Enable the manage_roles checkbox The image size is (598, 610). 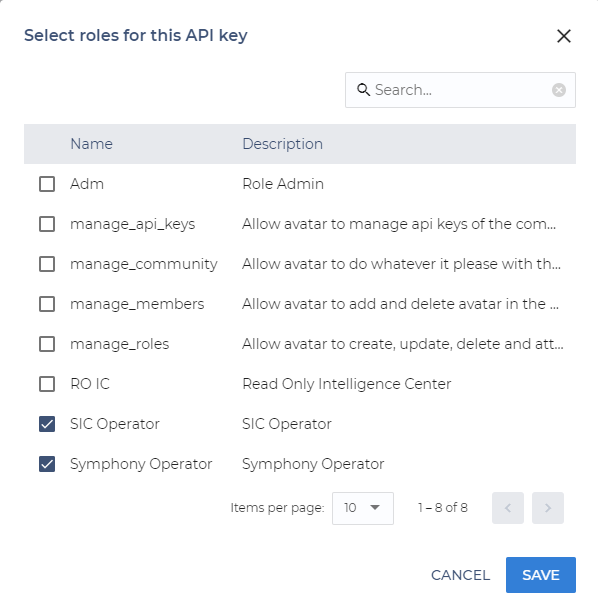[x=47, y=344]
